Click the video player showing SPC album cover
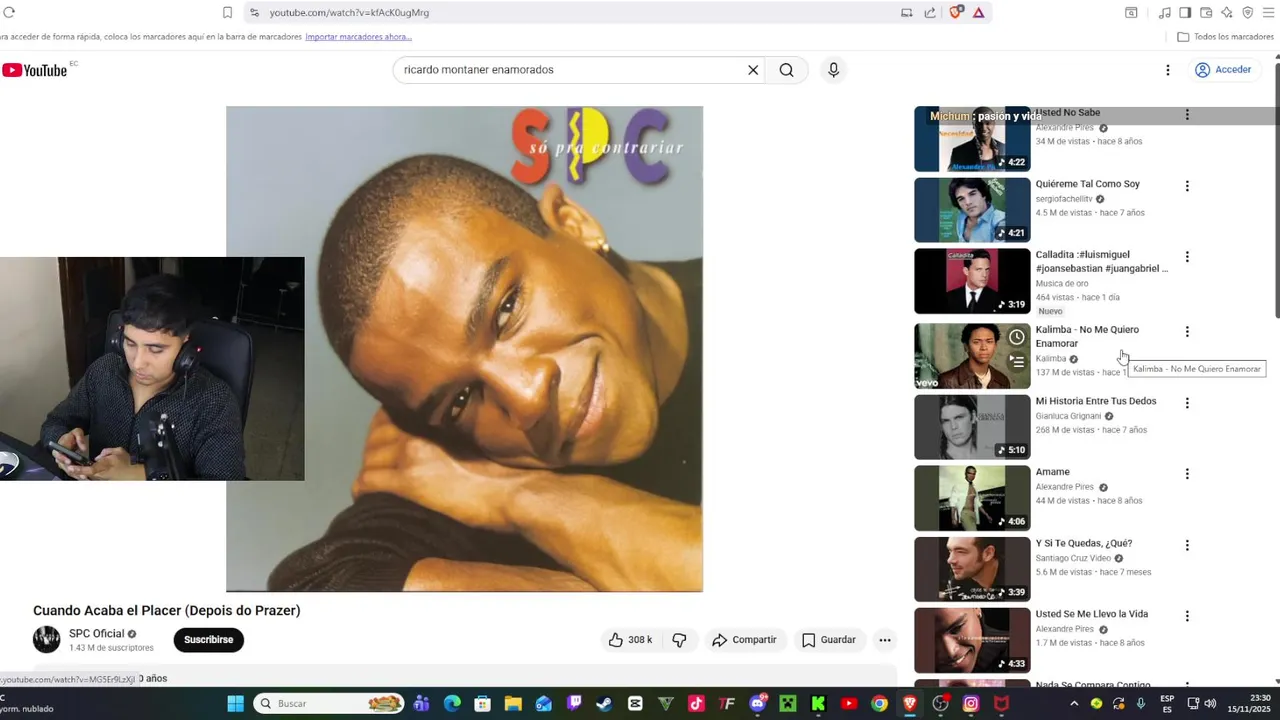 [464, 349]
